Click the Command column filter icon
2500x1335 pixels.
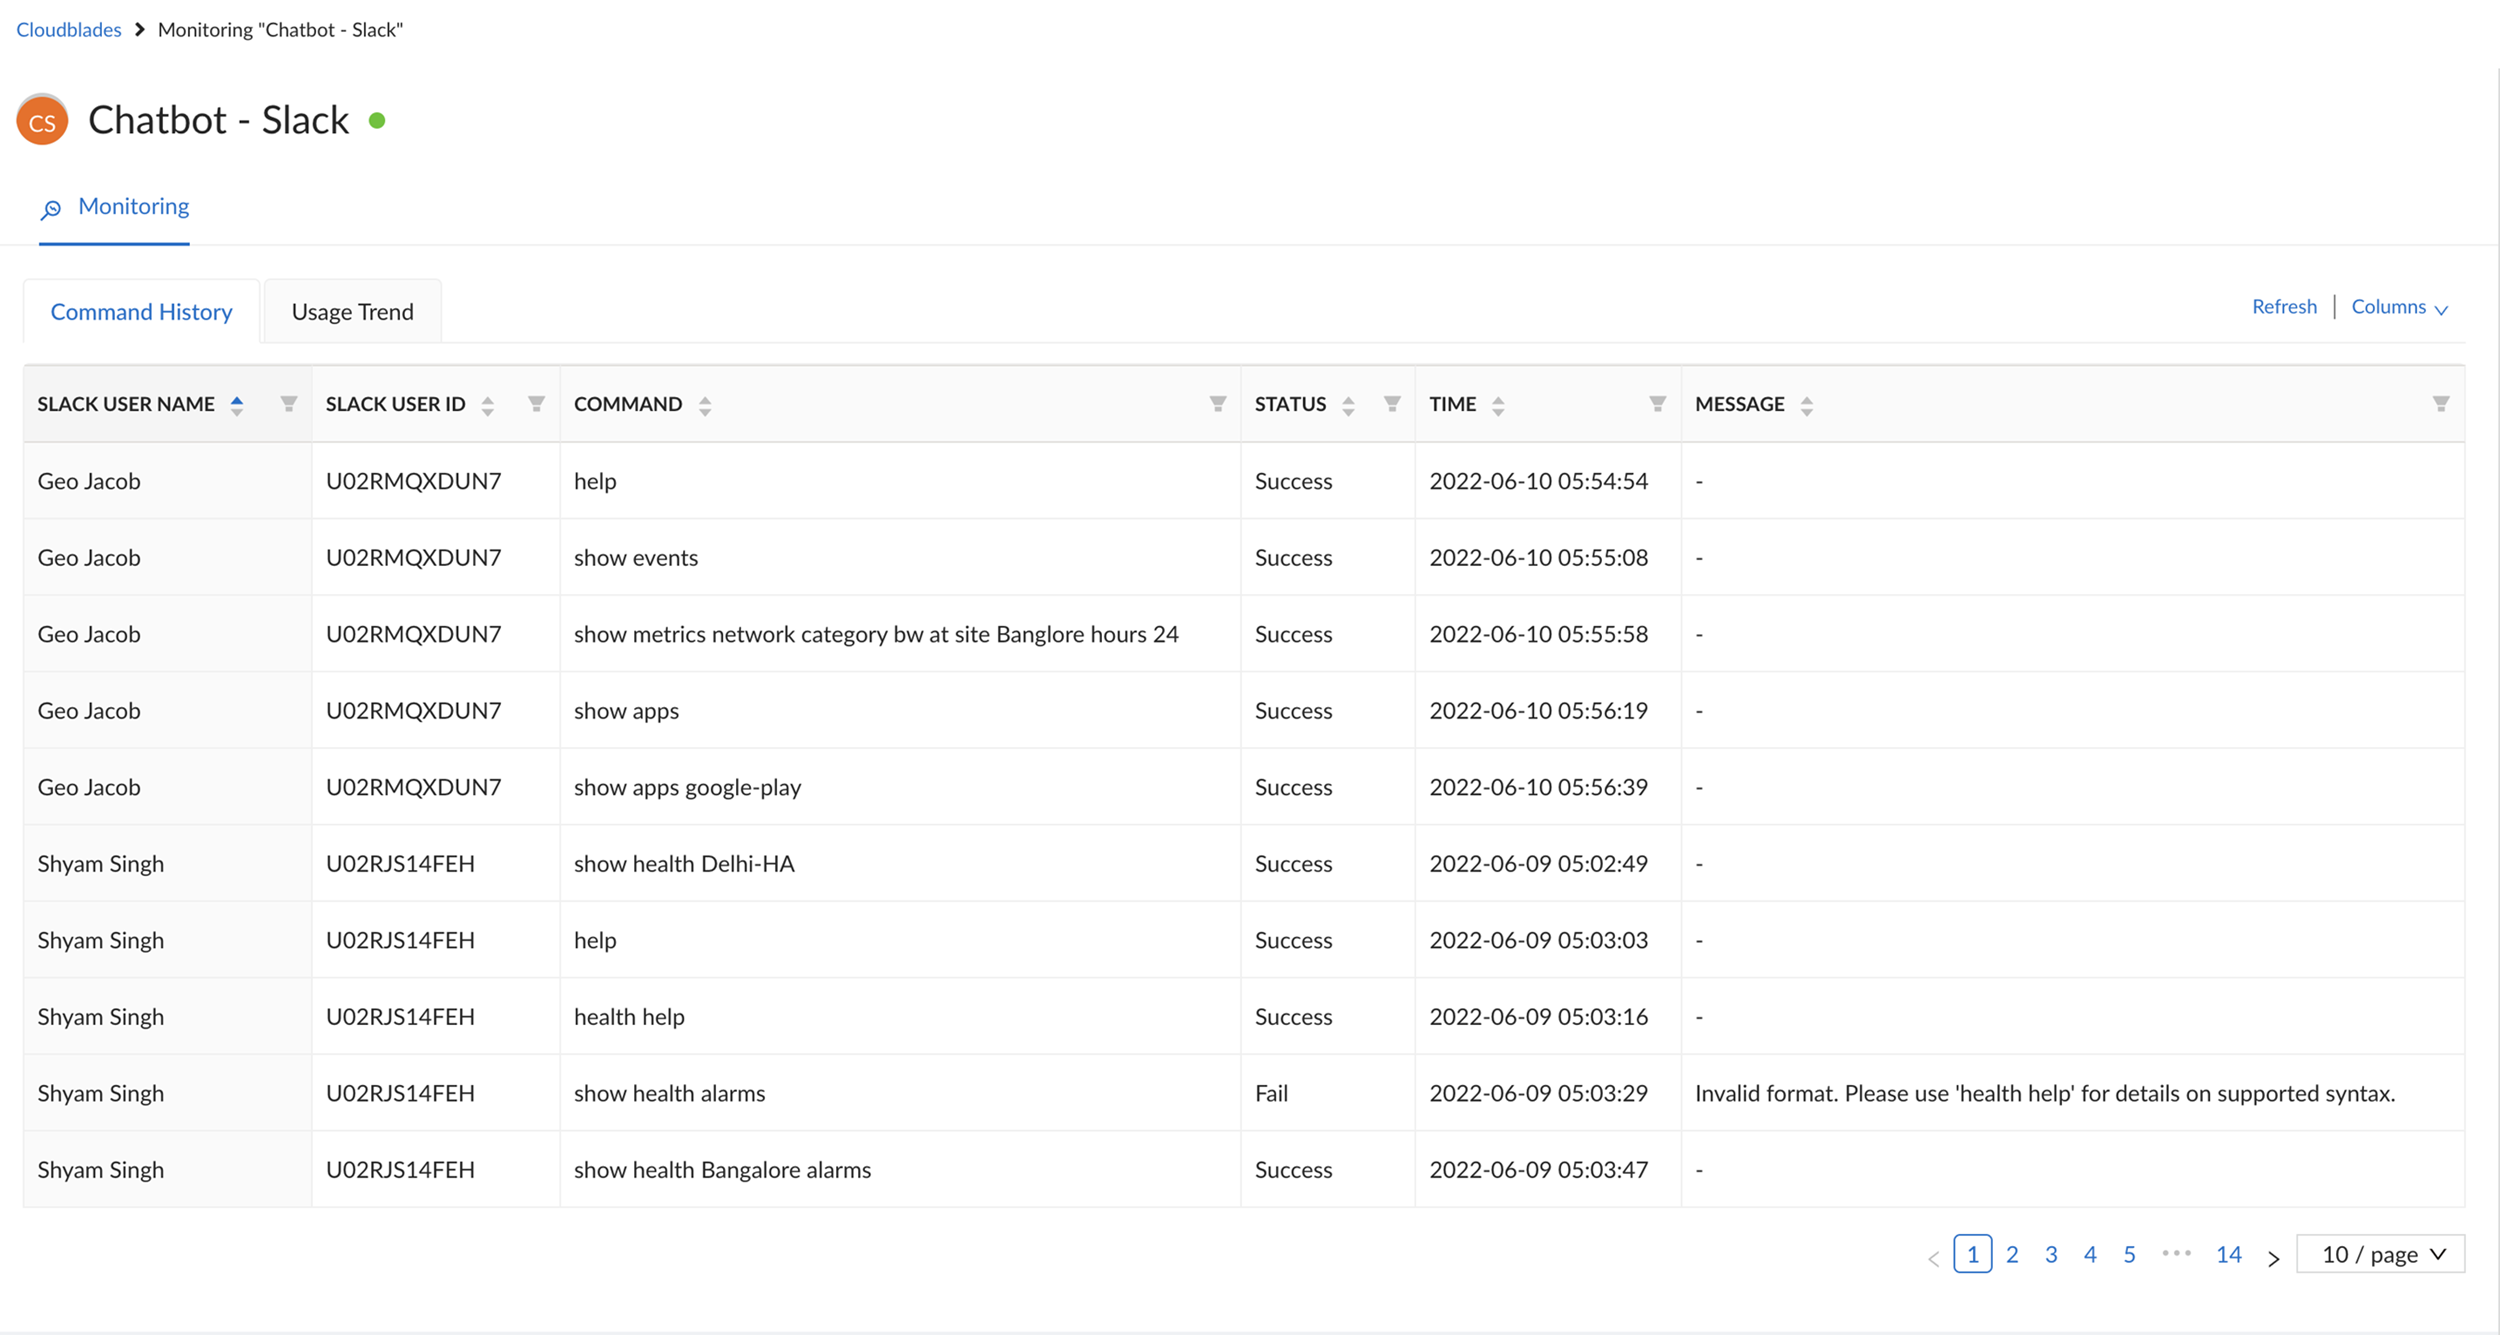point(1217,404)
